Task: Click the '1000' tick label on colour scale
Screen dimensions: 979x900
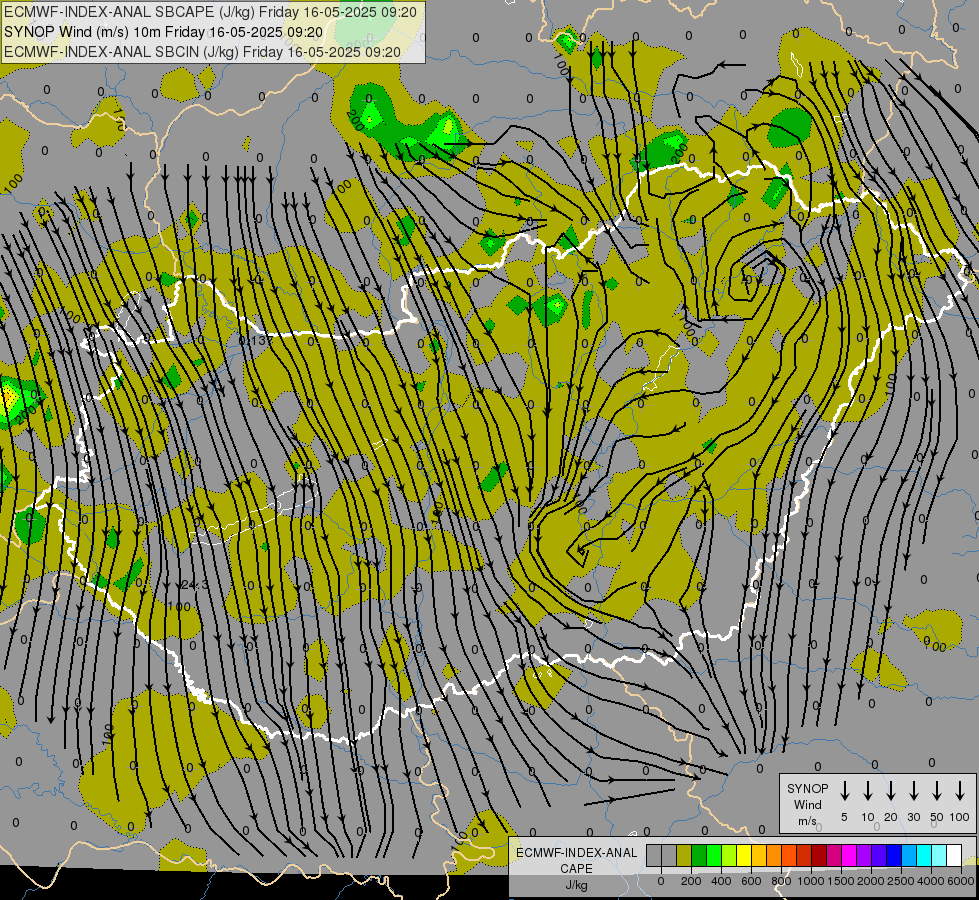Action: tap(811, 881)
